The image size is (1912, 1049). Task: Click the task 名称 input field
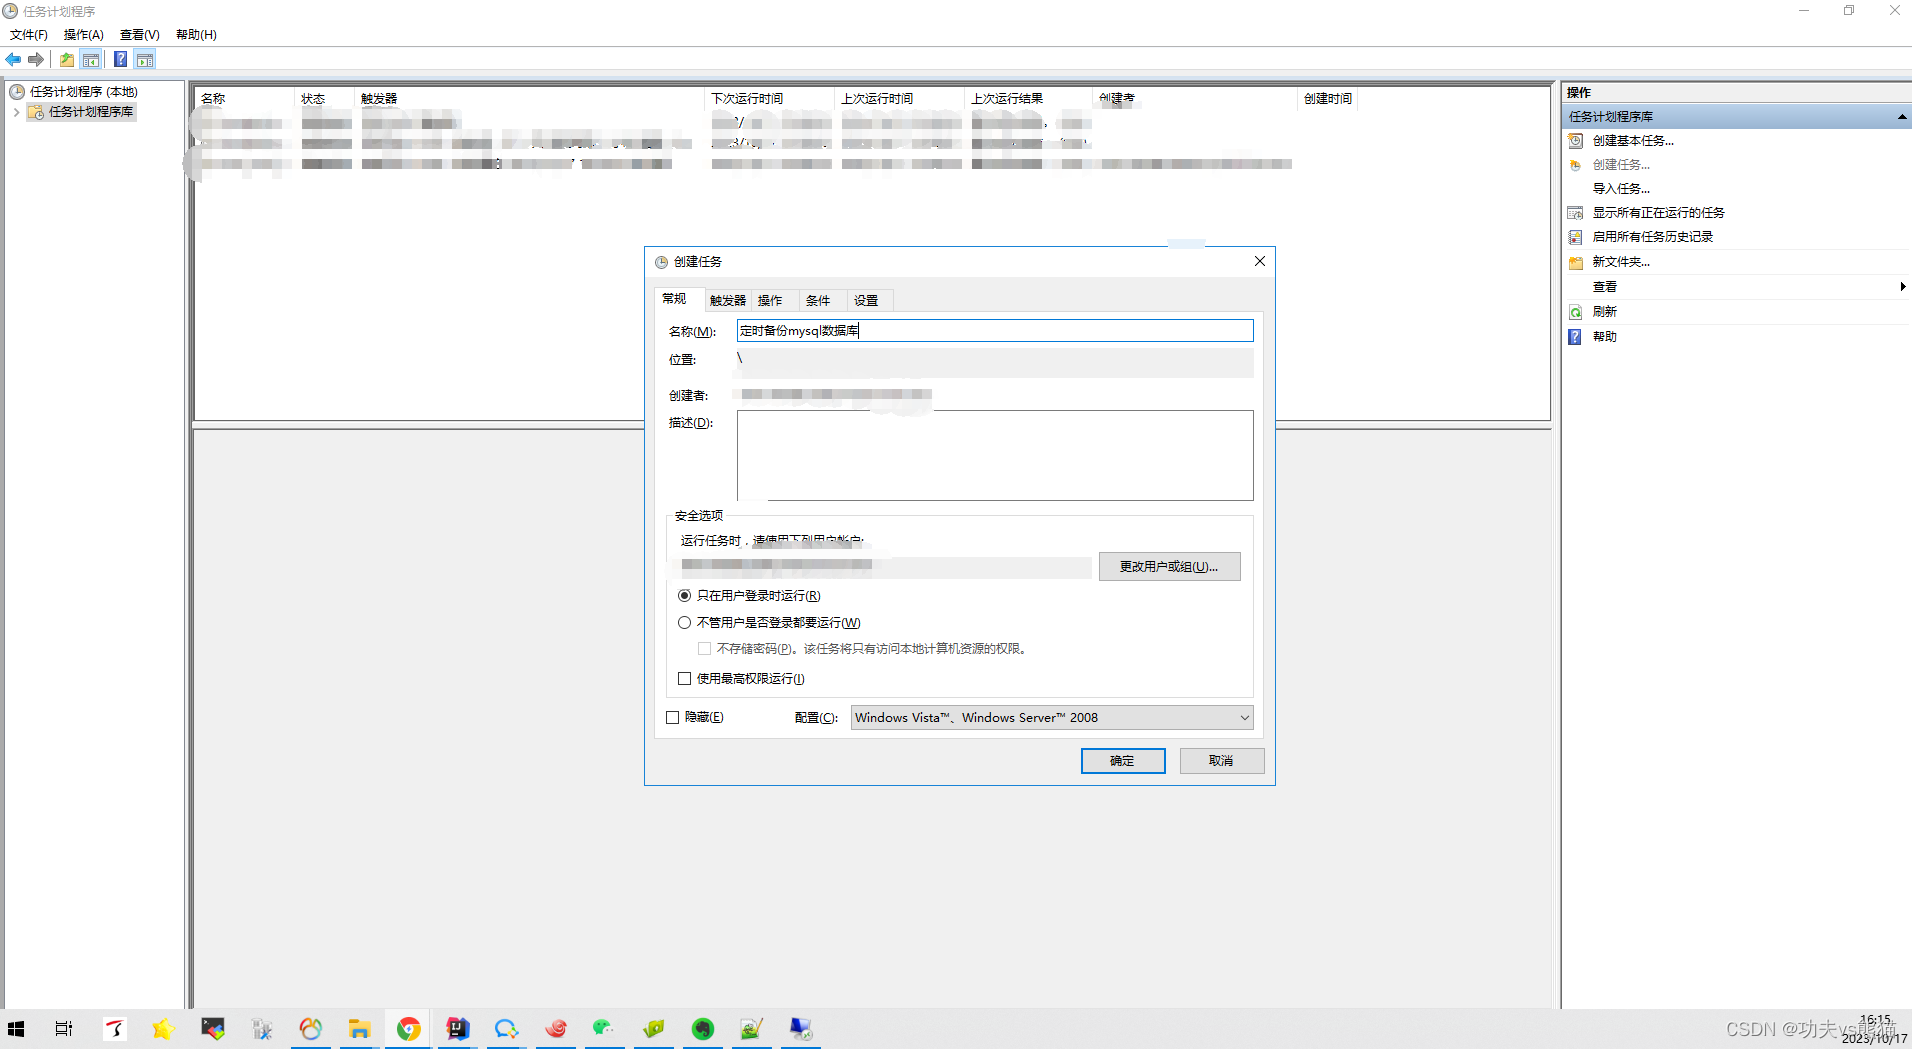pos(994,330)
